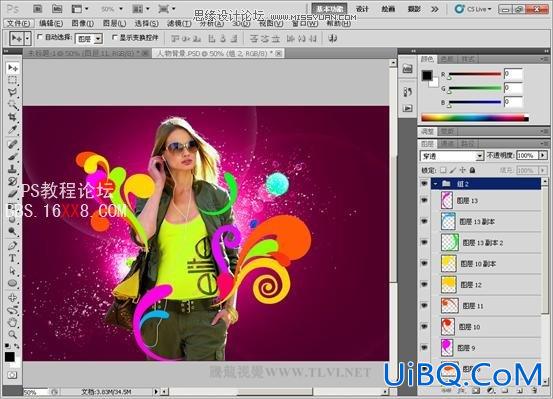Viewport: 553px width, 399px height.
Task: Select the Horizontal Type tool
Action: tap(13, 258)
